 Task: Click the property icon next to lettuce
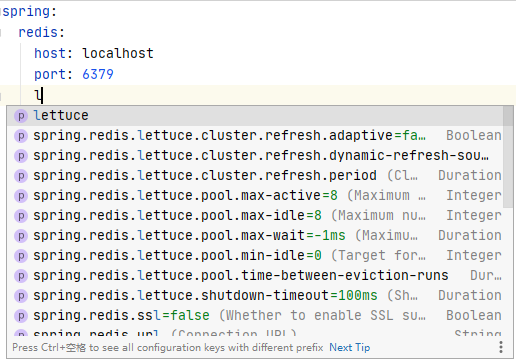(21, 116)
